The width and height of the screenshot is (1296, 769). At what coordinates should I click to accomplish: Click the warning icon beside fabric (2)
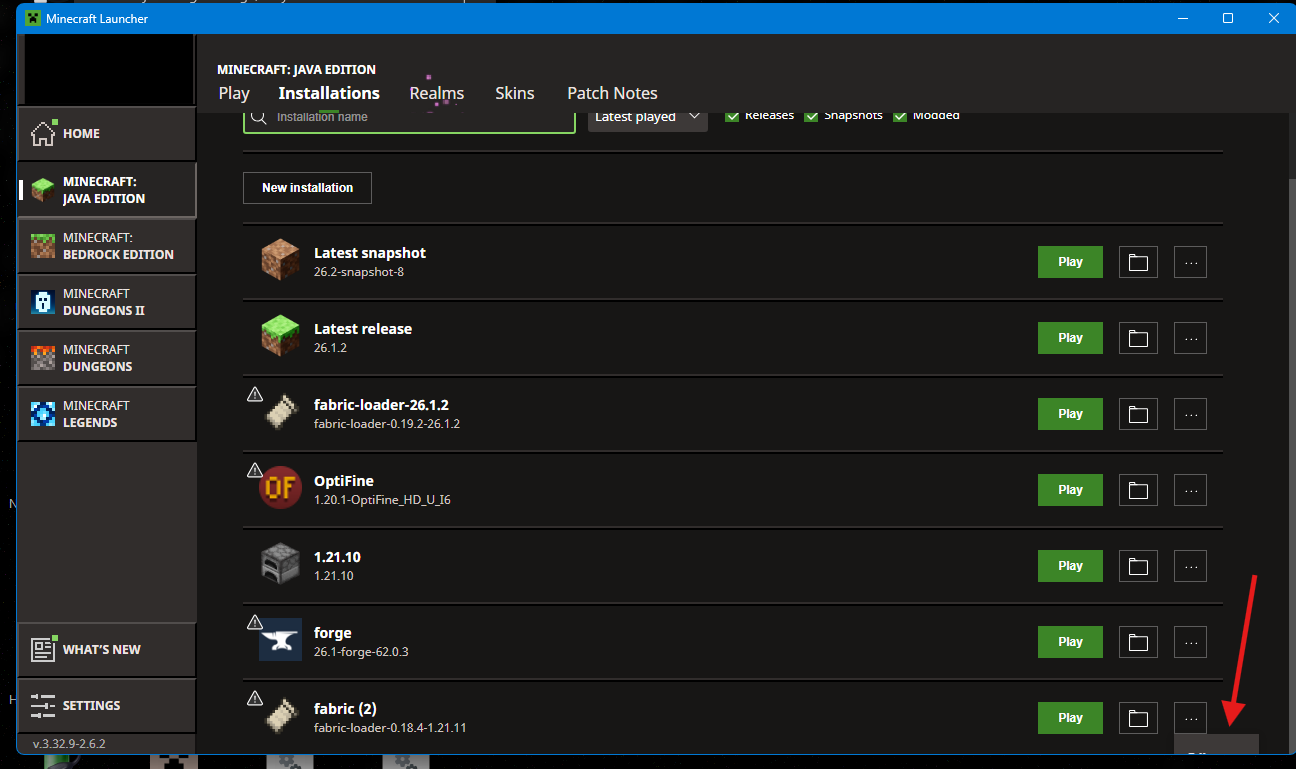(x=254, y=698)
